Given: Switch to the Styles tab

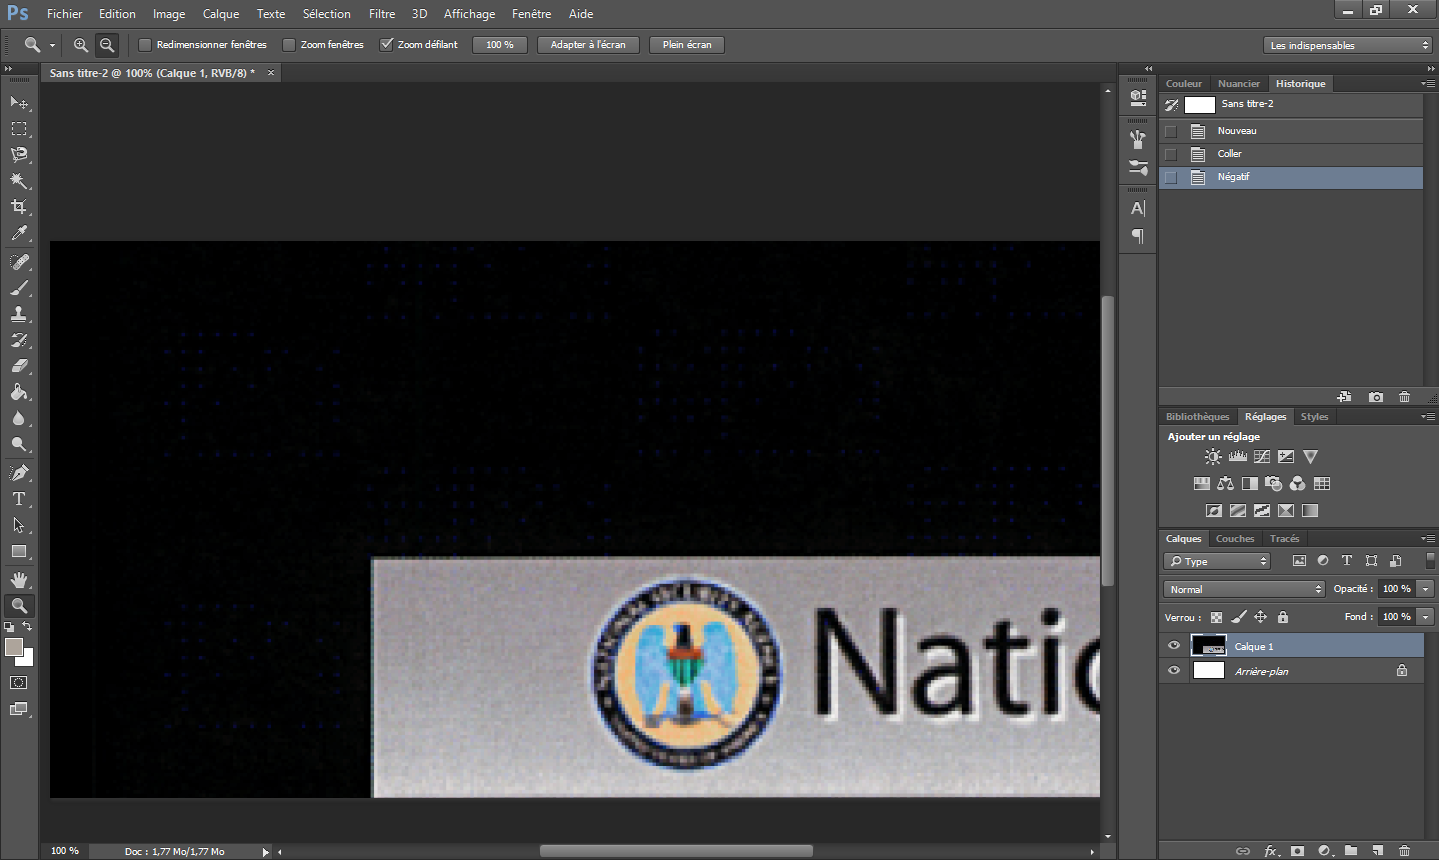Looking at the screenshot, I should pos(1314,417).
